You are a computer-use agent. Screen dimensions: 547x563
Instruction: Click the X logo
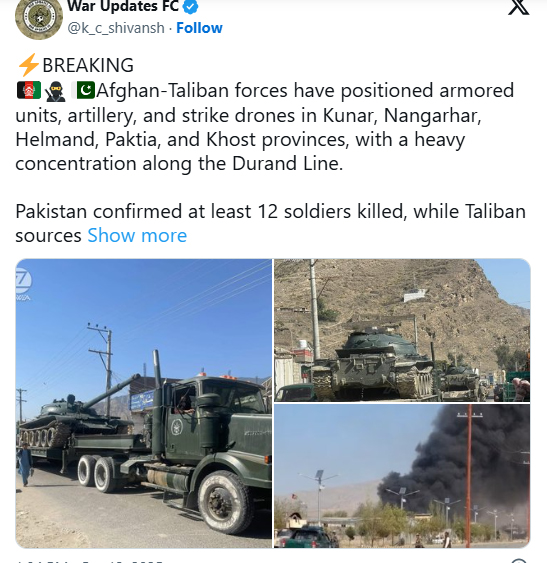coord(519,7)
